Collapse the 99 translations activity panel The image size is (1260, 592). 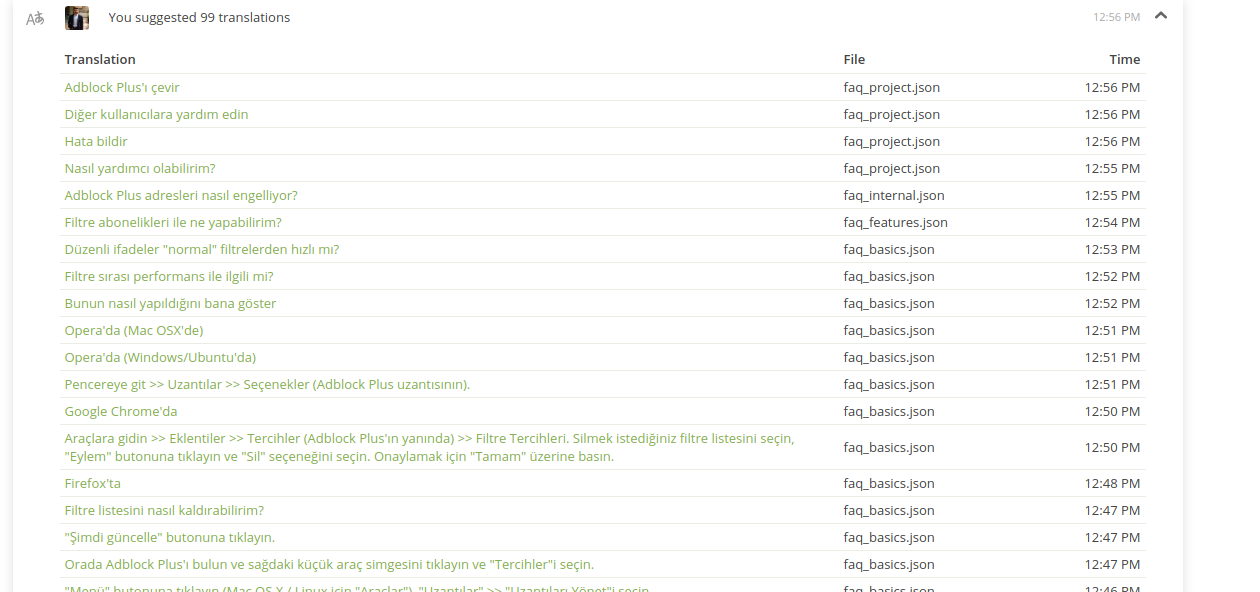click(1161, 16)
